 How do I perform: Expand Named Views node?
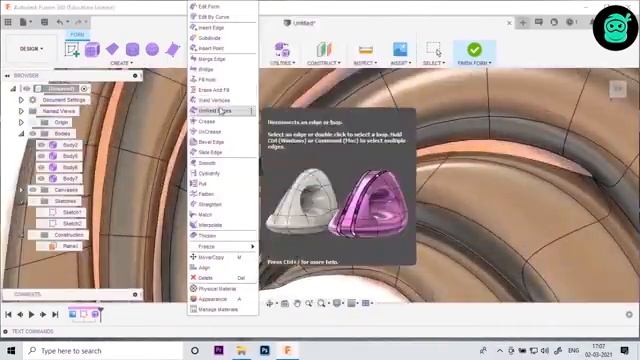21,111
